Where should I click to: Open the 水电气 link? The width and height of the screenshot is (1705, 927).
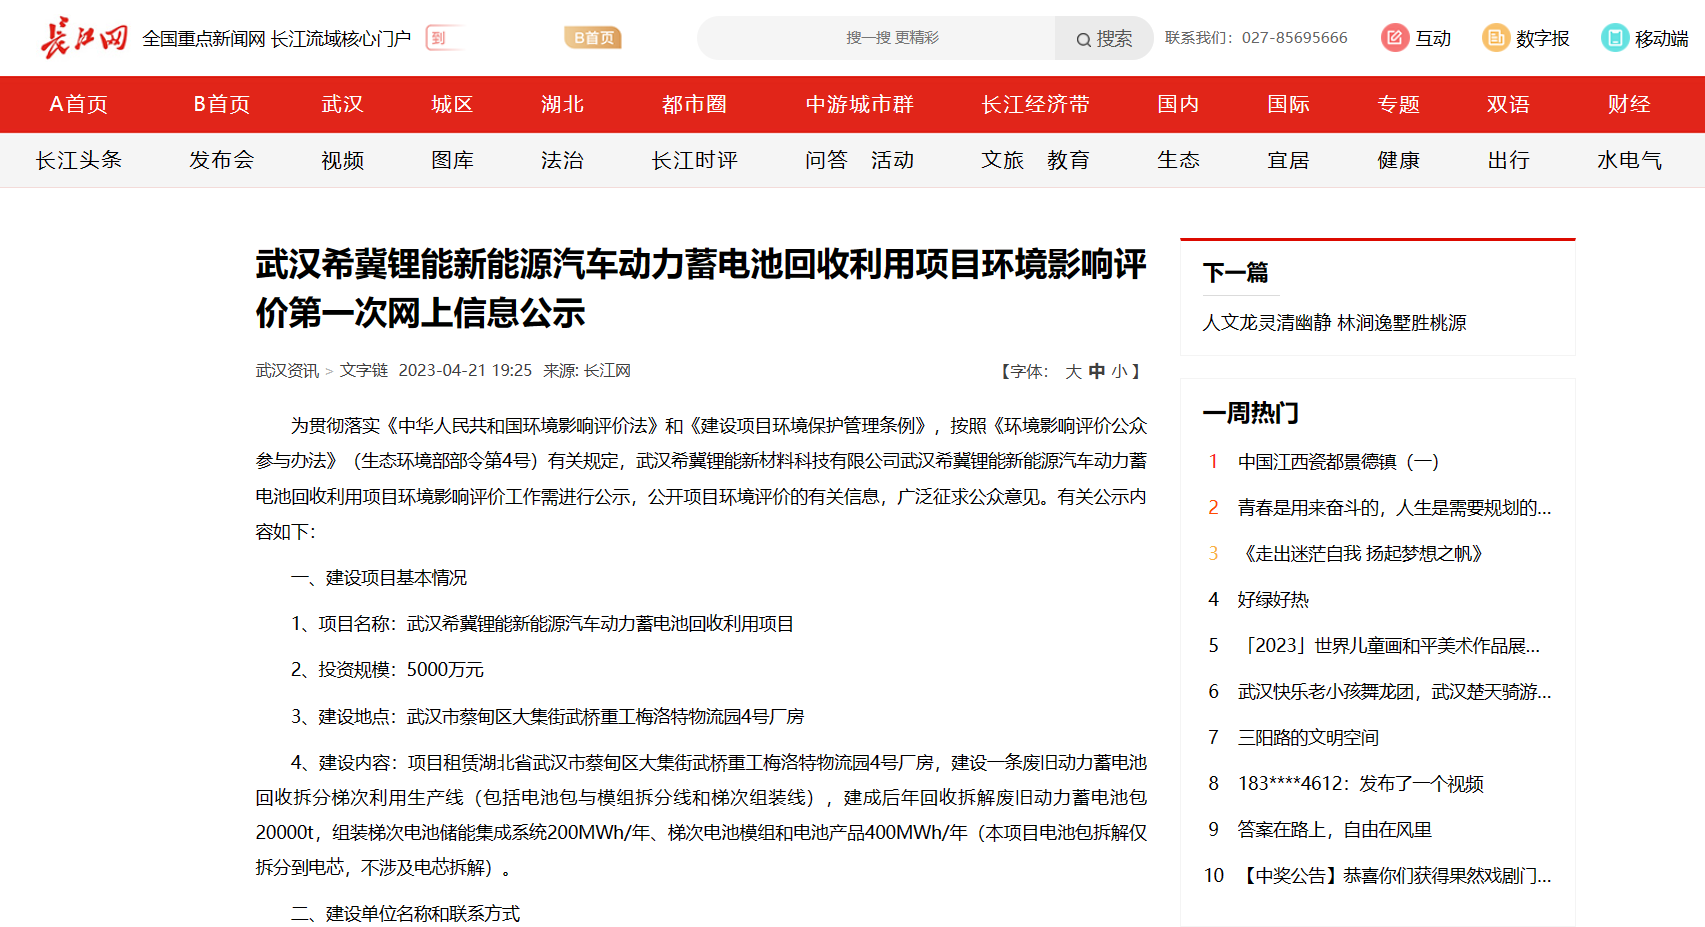tap(1629, 160)
